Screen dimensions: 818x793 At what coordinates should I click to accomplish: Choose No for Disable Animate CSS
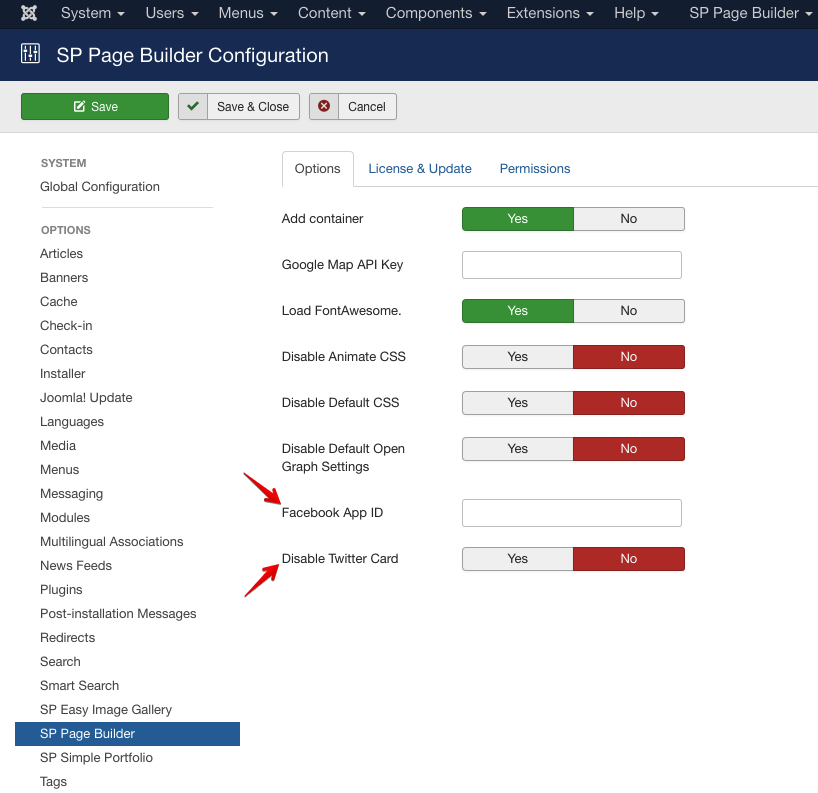[629, 357]
